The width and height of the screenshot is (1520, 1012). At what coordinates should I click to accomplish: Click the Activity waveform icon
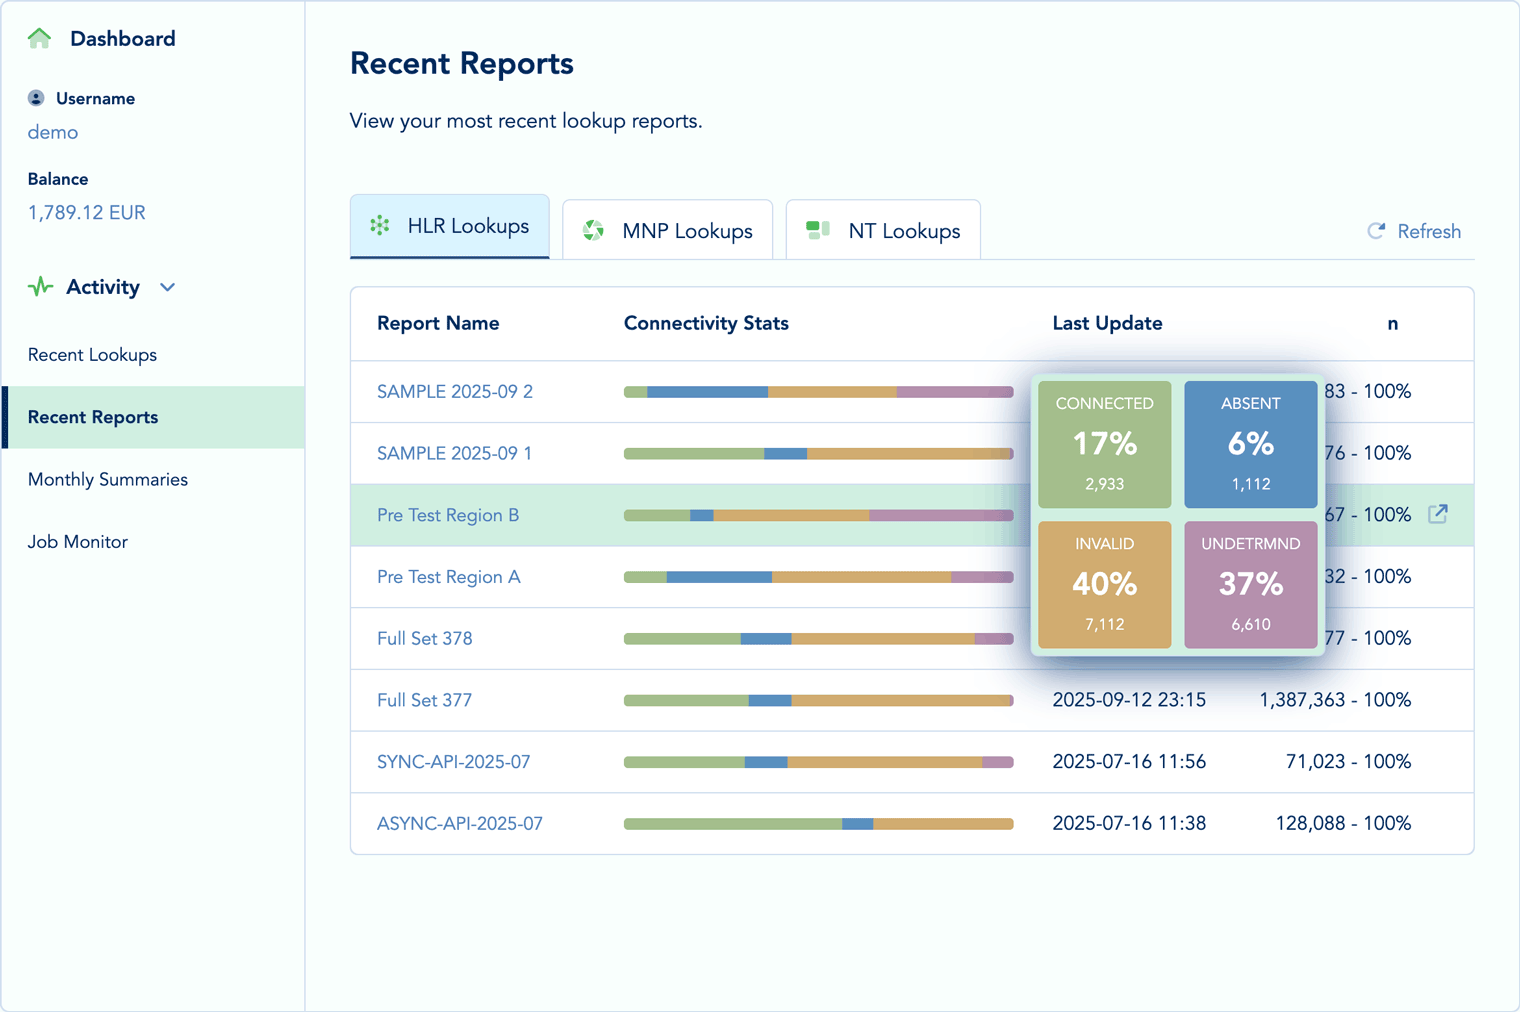point(39,287)
